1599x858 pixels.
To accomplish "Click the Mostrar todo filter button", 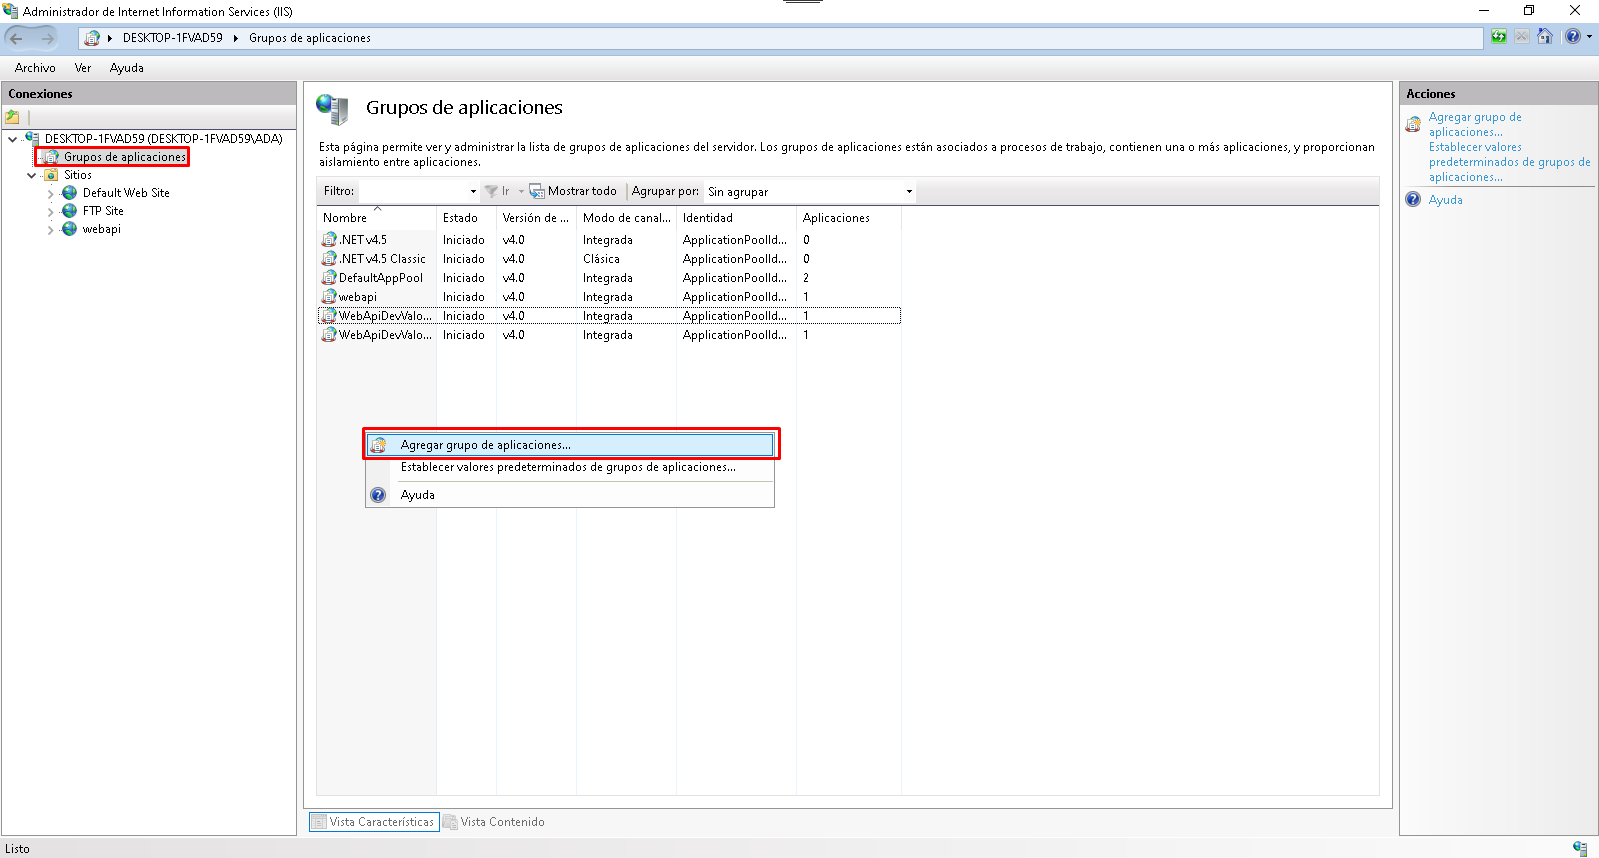I will (573, 191).
